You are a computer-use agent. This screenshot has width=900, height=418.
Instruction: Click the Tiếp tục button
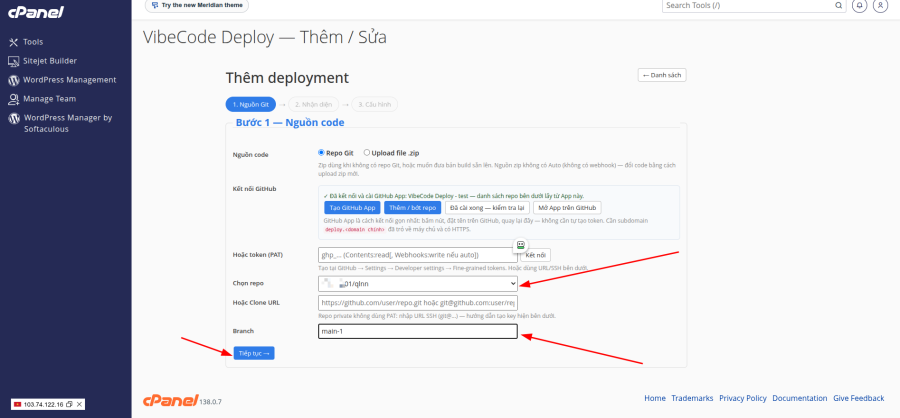[x=254, y=353]
